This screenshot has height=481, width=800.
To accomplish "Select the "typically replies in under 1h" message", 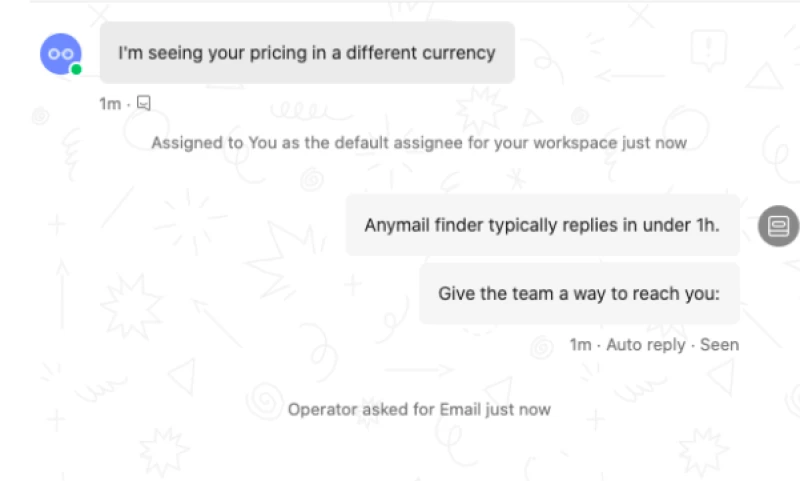I will click(x=542, y=225).
